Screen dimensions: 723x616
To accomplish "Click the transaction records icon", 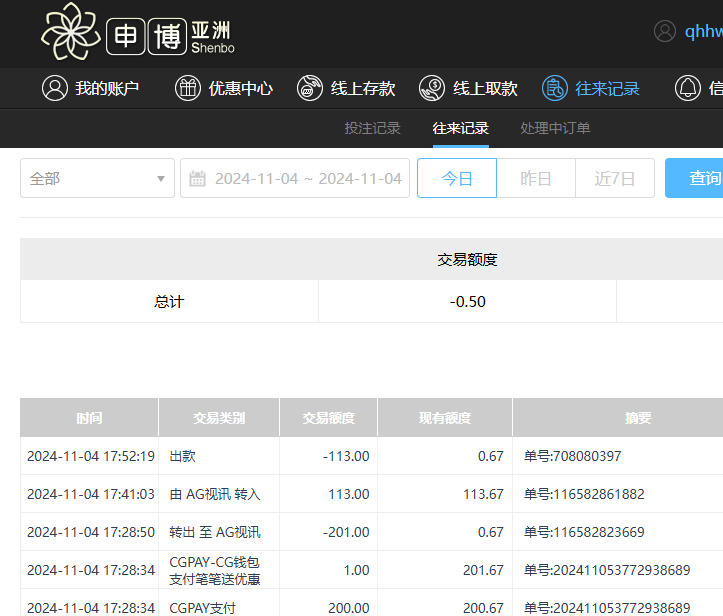I will (x=554, y=88).
